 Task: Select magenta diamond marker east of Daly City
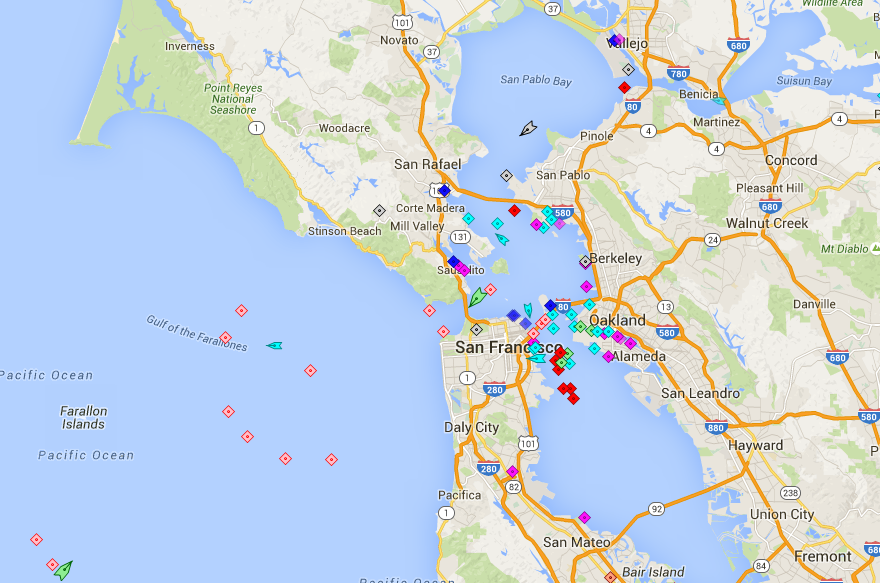(x=512, y=471)
